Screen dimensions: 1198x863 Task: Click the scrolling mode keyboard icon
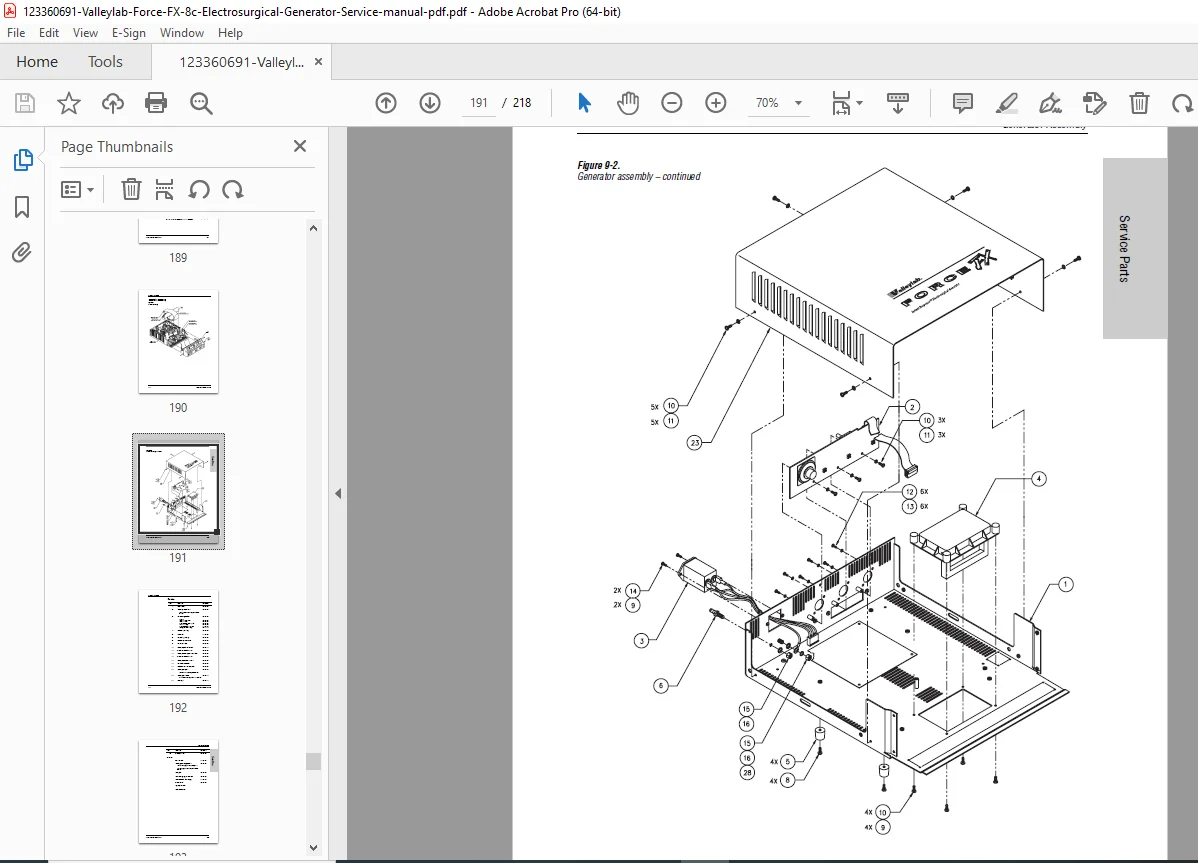point(898,103)
